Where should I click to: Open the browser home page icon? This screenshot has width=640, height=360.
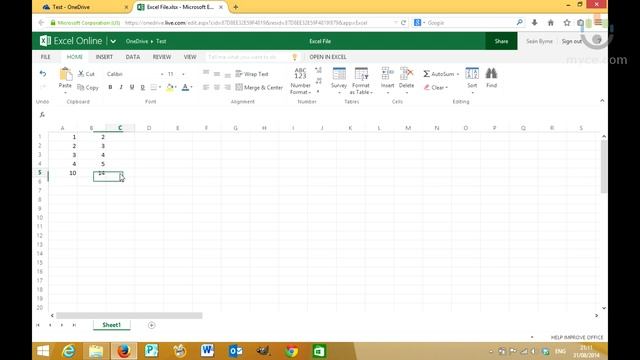pyautogui.click(x=551, y=23)
